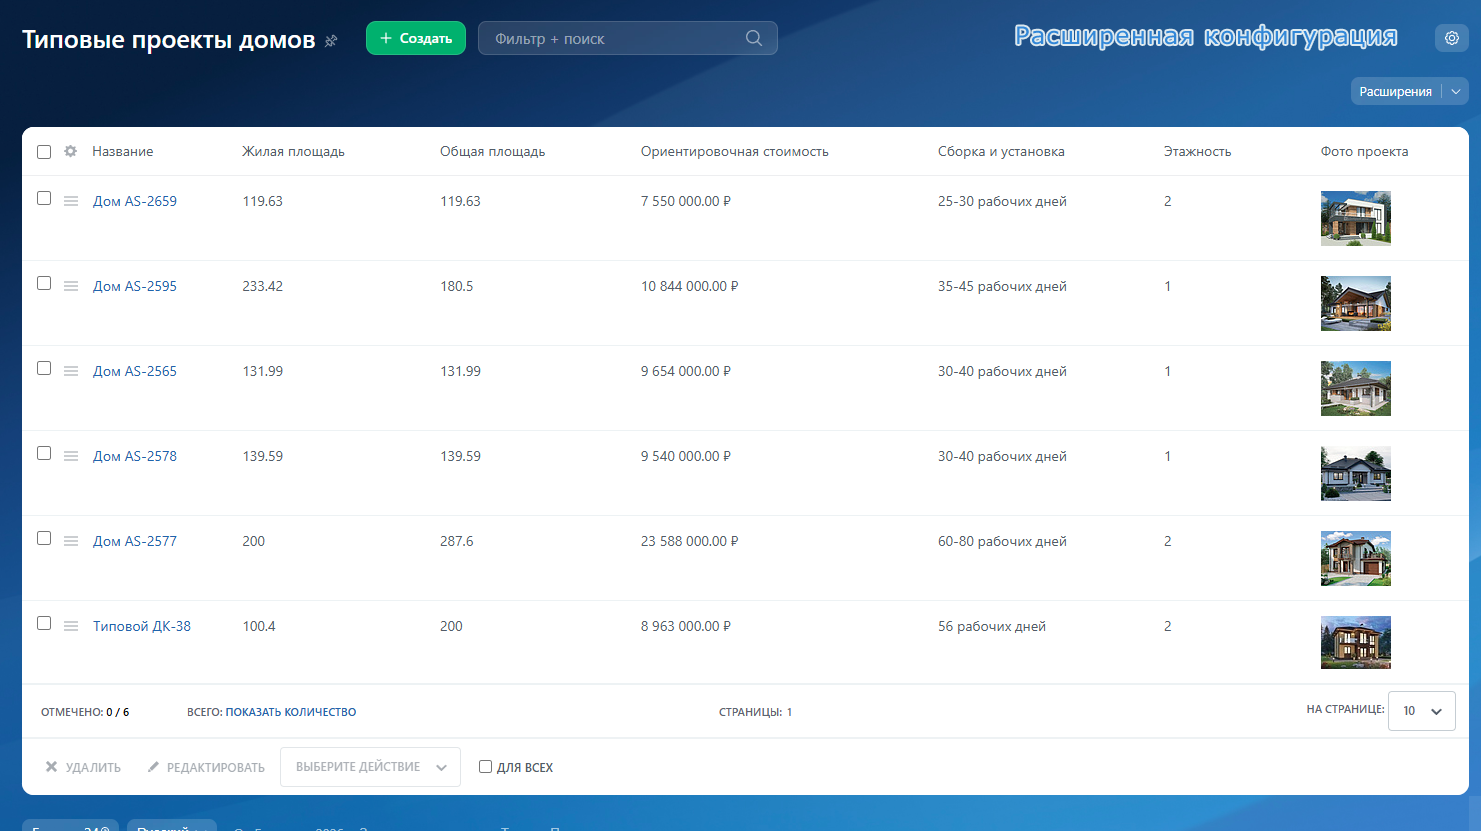
Task: Click the pin icon next to page title
Action: click(x=331, y=41)
